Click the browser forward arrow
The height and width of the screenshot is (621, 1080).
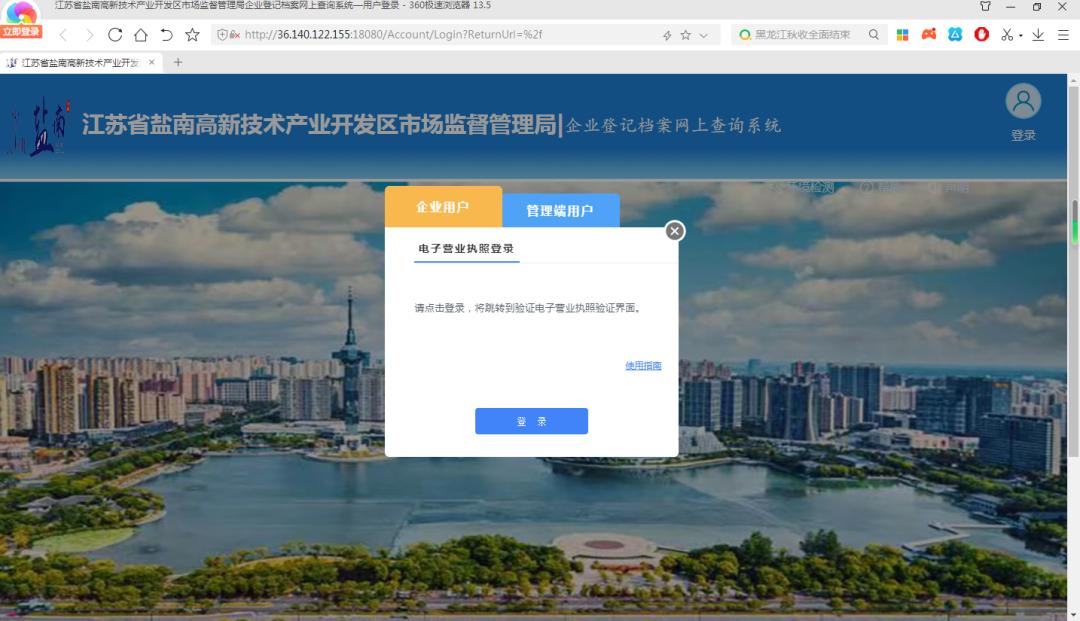(89, 35)
